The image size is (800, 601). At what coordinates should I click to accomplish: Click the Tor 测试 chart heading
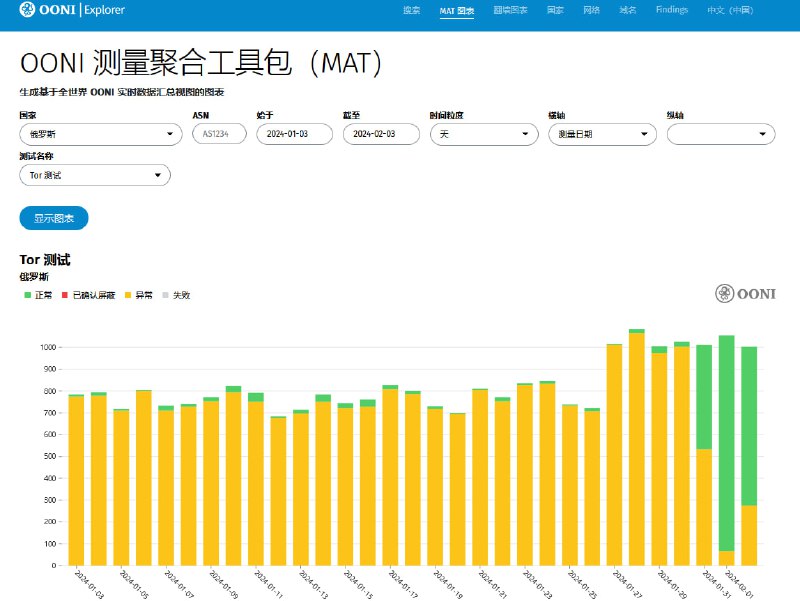click(45, 260)
